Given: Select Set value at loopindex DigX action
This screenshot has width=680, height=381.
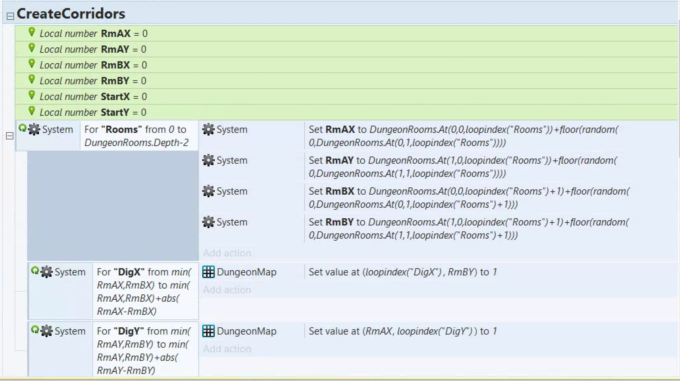Looking at the screenshot, I should tap(402, 272).
